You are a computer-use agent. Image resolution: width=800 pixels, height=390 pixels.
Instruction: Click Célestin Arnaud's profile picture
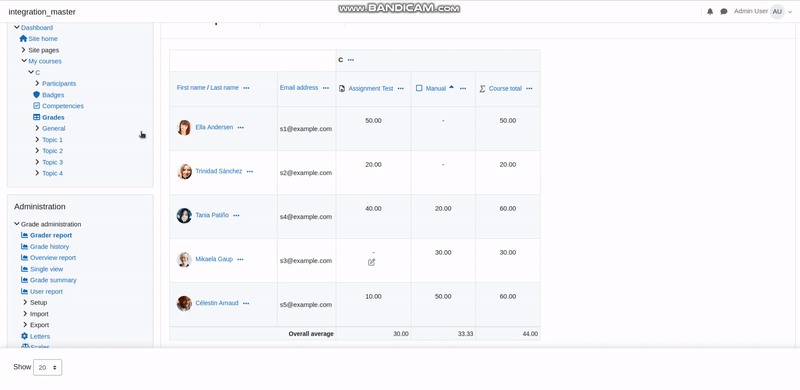click(184, 303)
